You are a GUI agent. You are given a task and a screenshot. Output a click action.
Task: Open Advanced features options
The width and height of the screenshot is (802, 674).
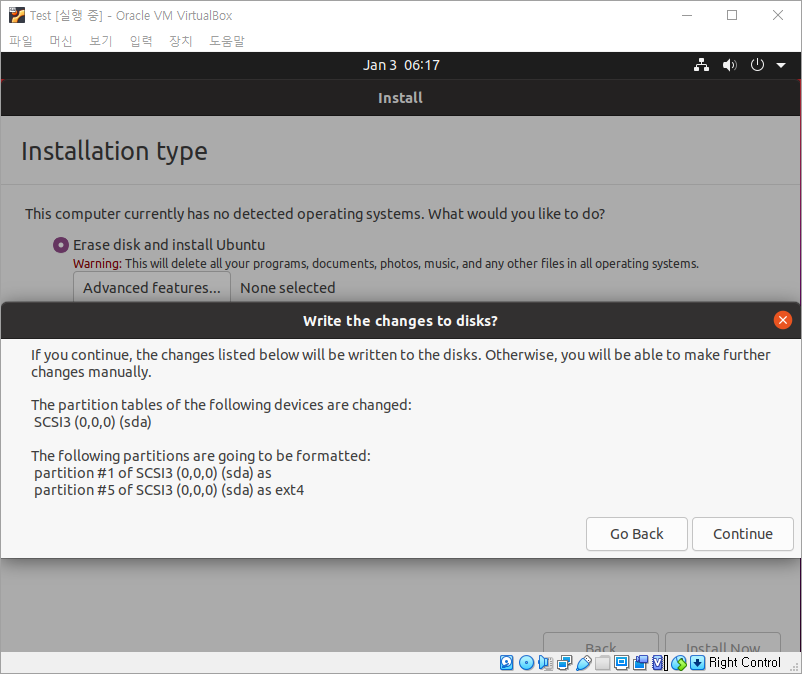point(152,288)
